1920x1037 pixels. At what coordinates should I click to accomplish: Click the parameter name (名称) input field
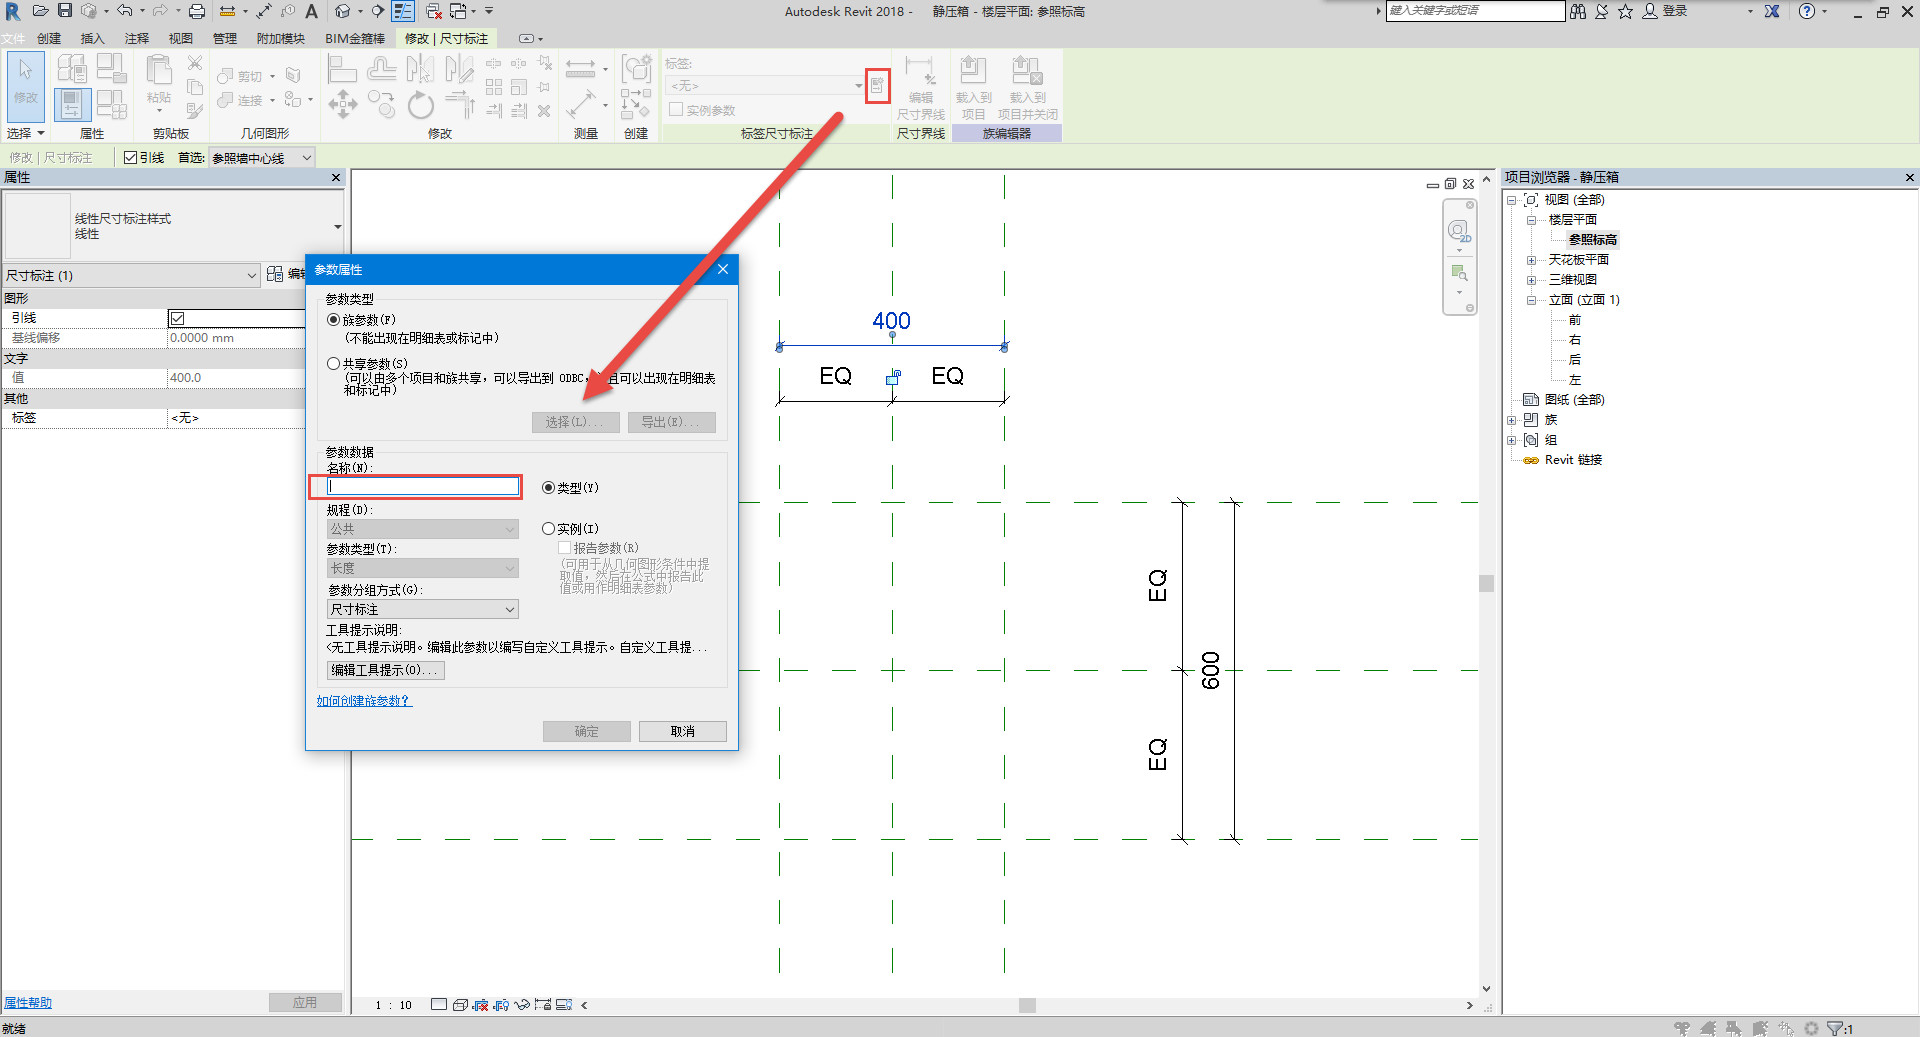pos(423,486)
